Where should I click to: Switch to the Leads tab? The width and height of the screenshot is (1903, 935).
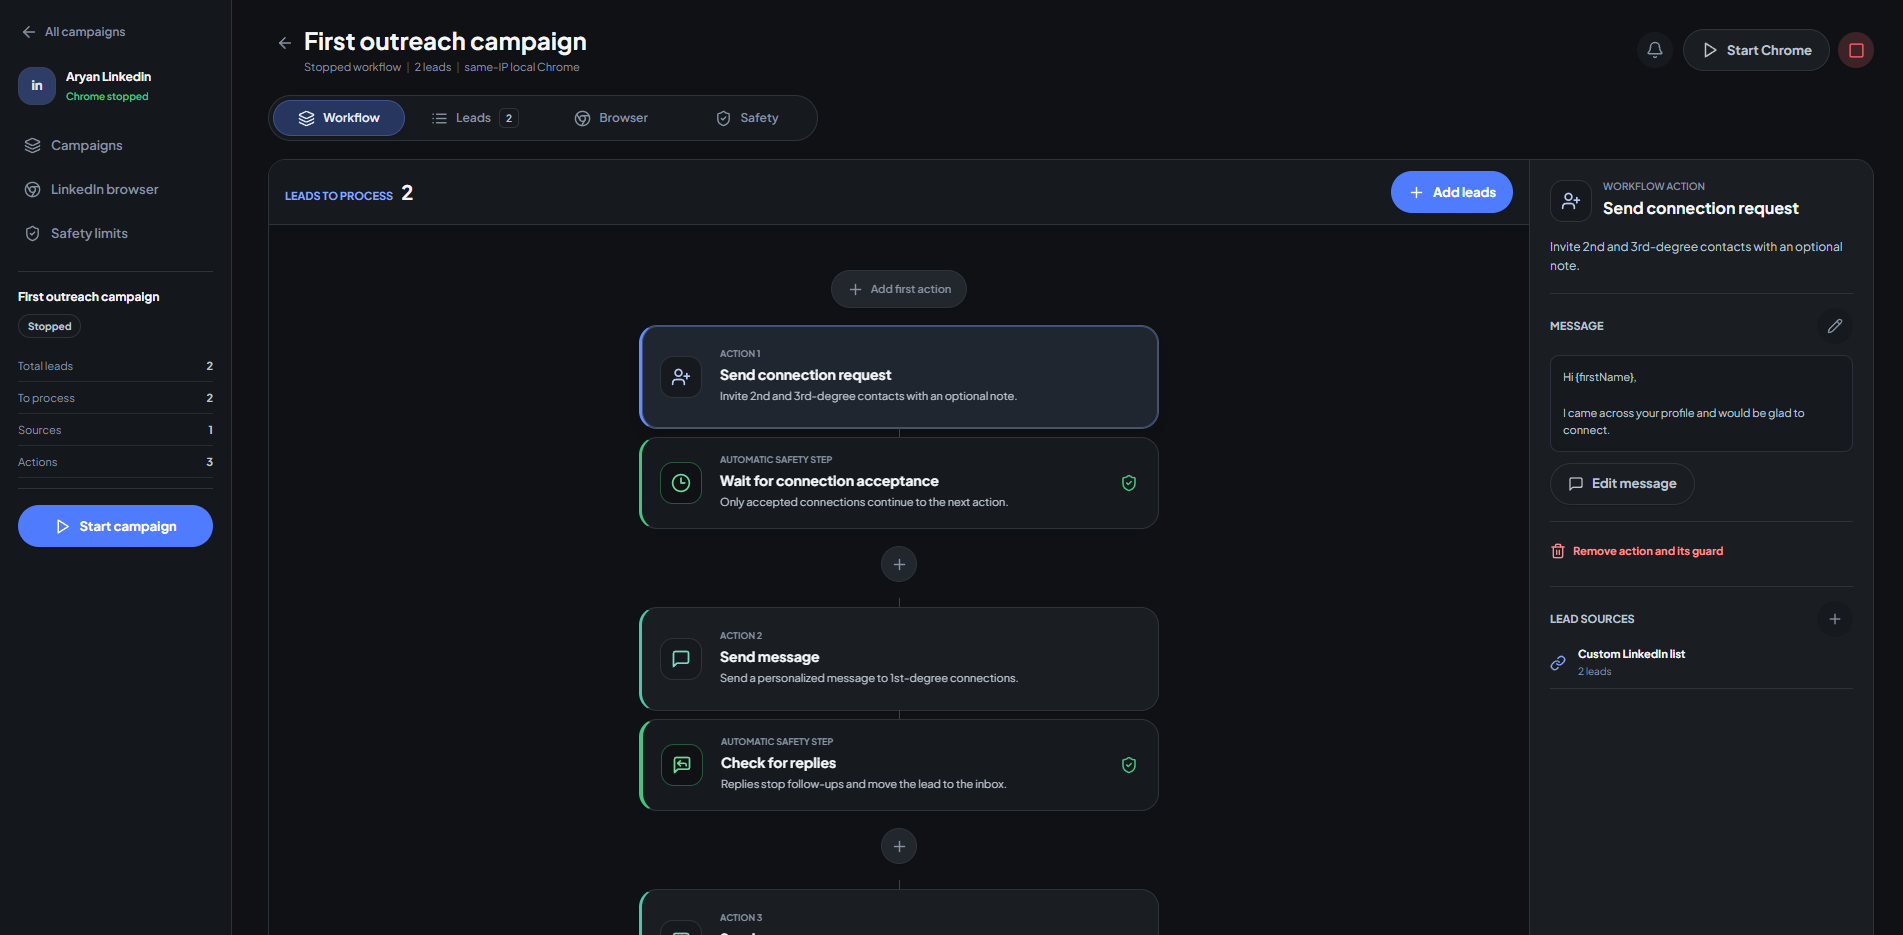click(475, 118)
